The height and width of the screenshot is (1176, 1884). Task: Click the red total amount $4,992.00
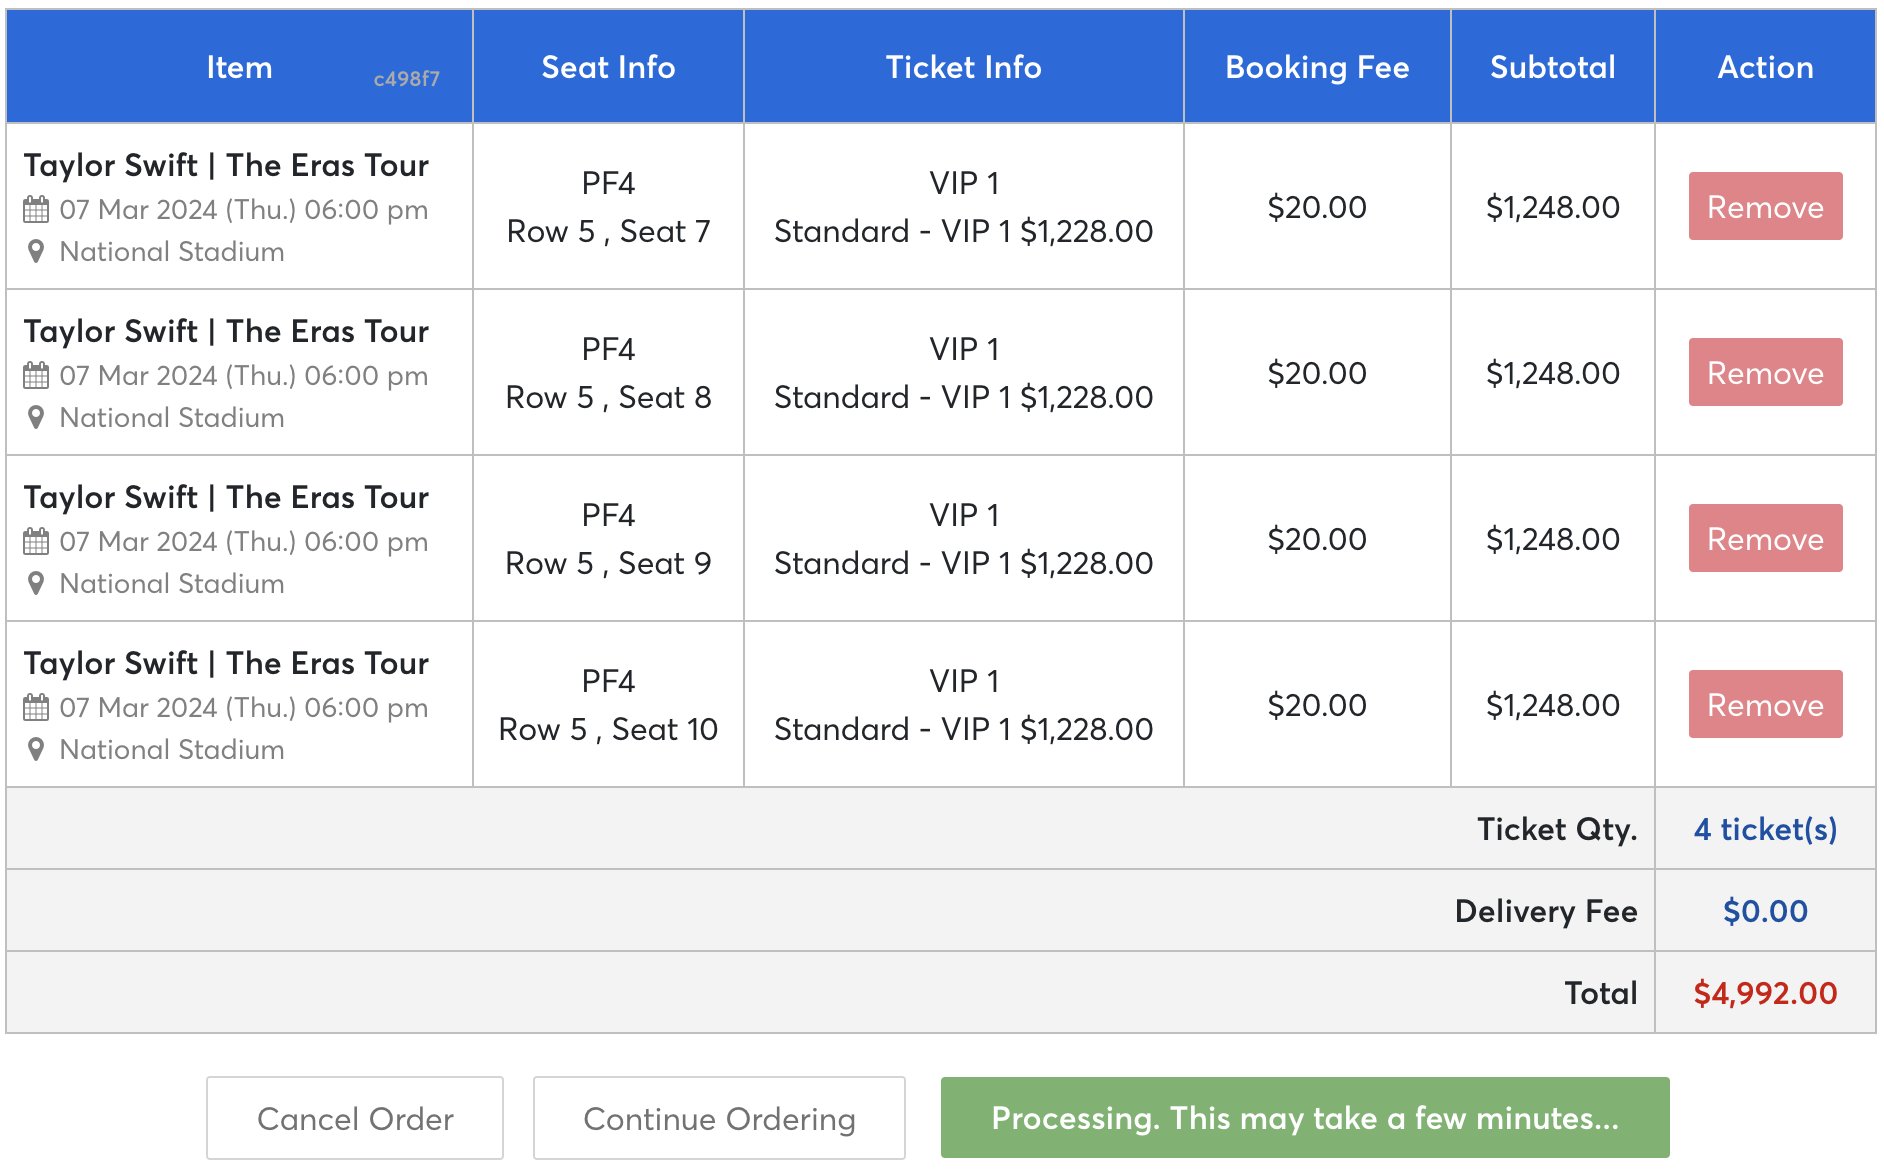(1765, 993)
